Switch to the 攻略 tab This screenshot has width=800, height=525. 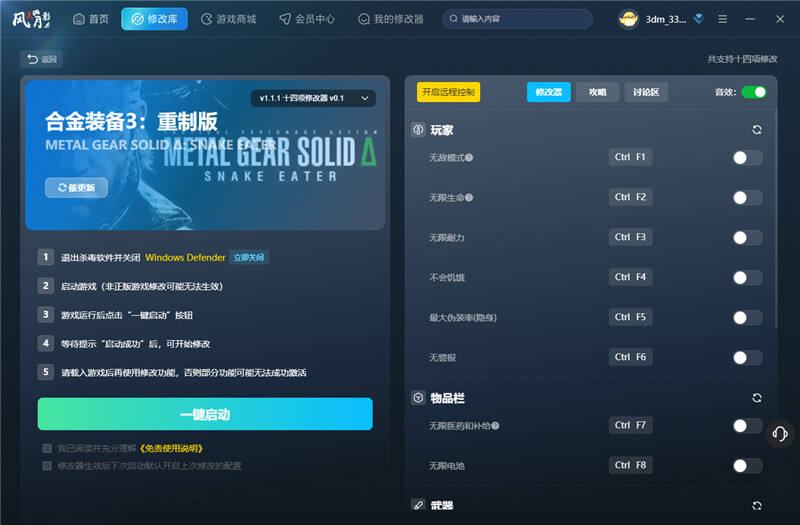tap(597, 92)
